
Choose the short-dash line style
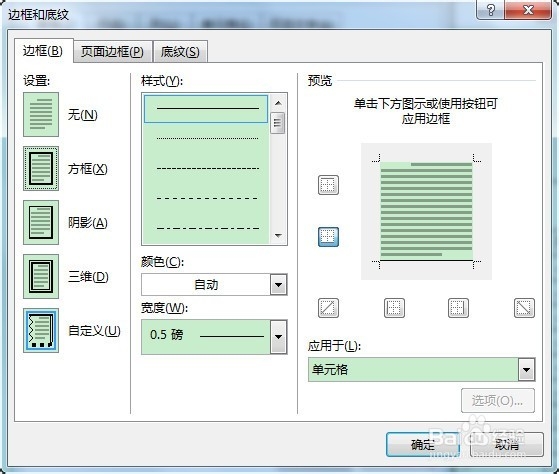click(206, 169)
